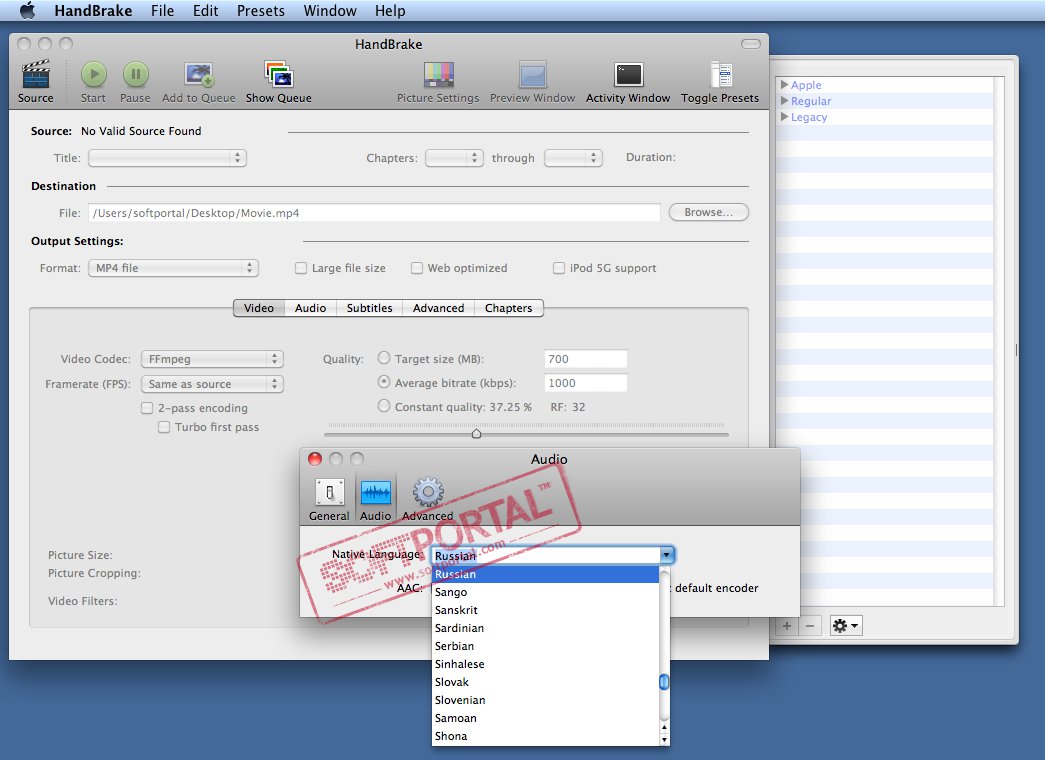
Task: Open the Framerate Same as source dropdown
Action: [x=212, y=384]
